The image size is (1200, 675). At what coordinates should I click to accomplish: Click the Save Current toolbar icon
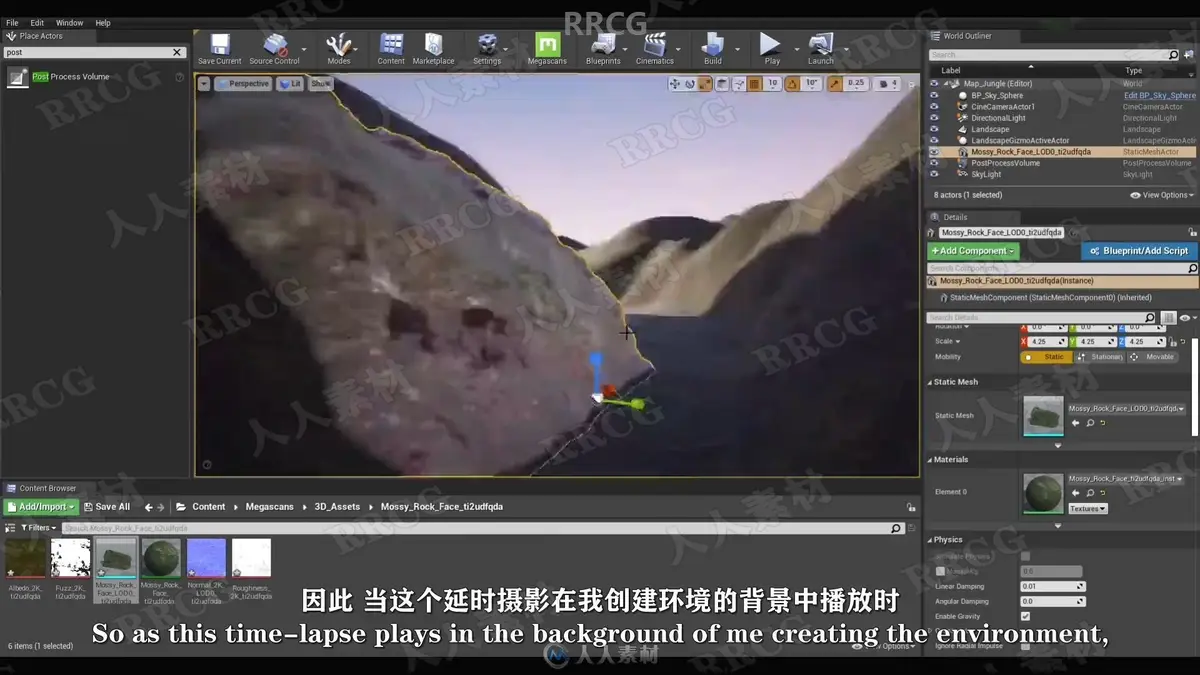(219, 48)
